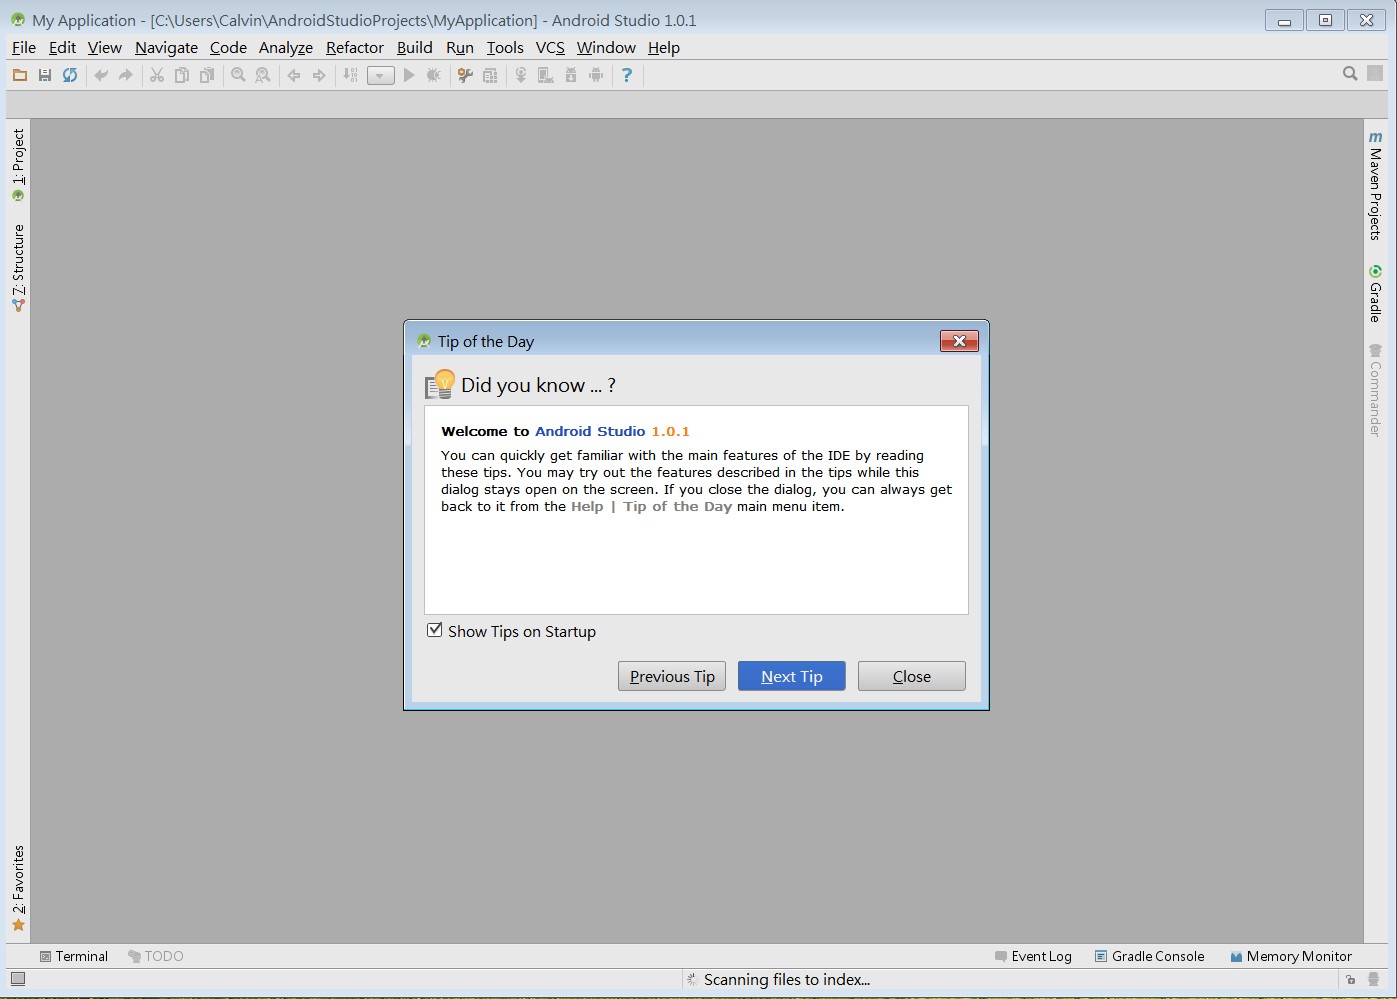This screenshot has width=1397, height=999.
Task: Expand the Project tool window tab
Action: (18, 165)
